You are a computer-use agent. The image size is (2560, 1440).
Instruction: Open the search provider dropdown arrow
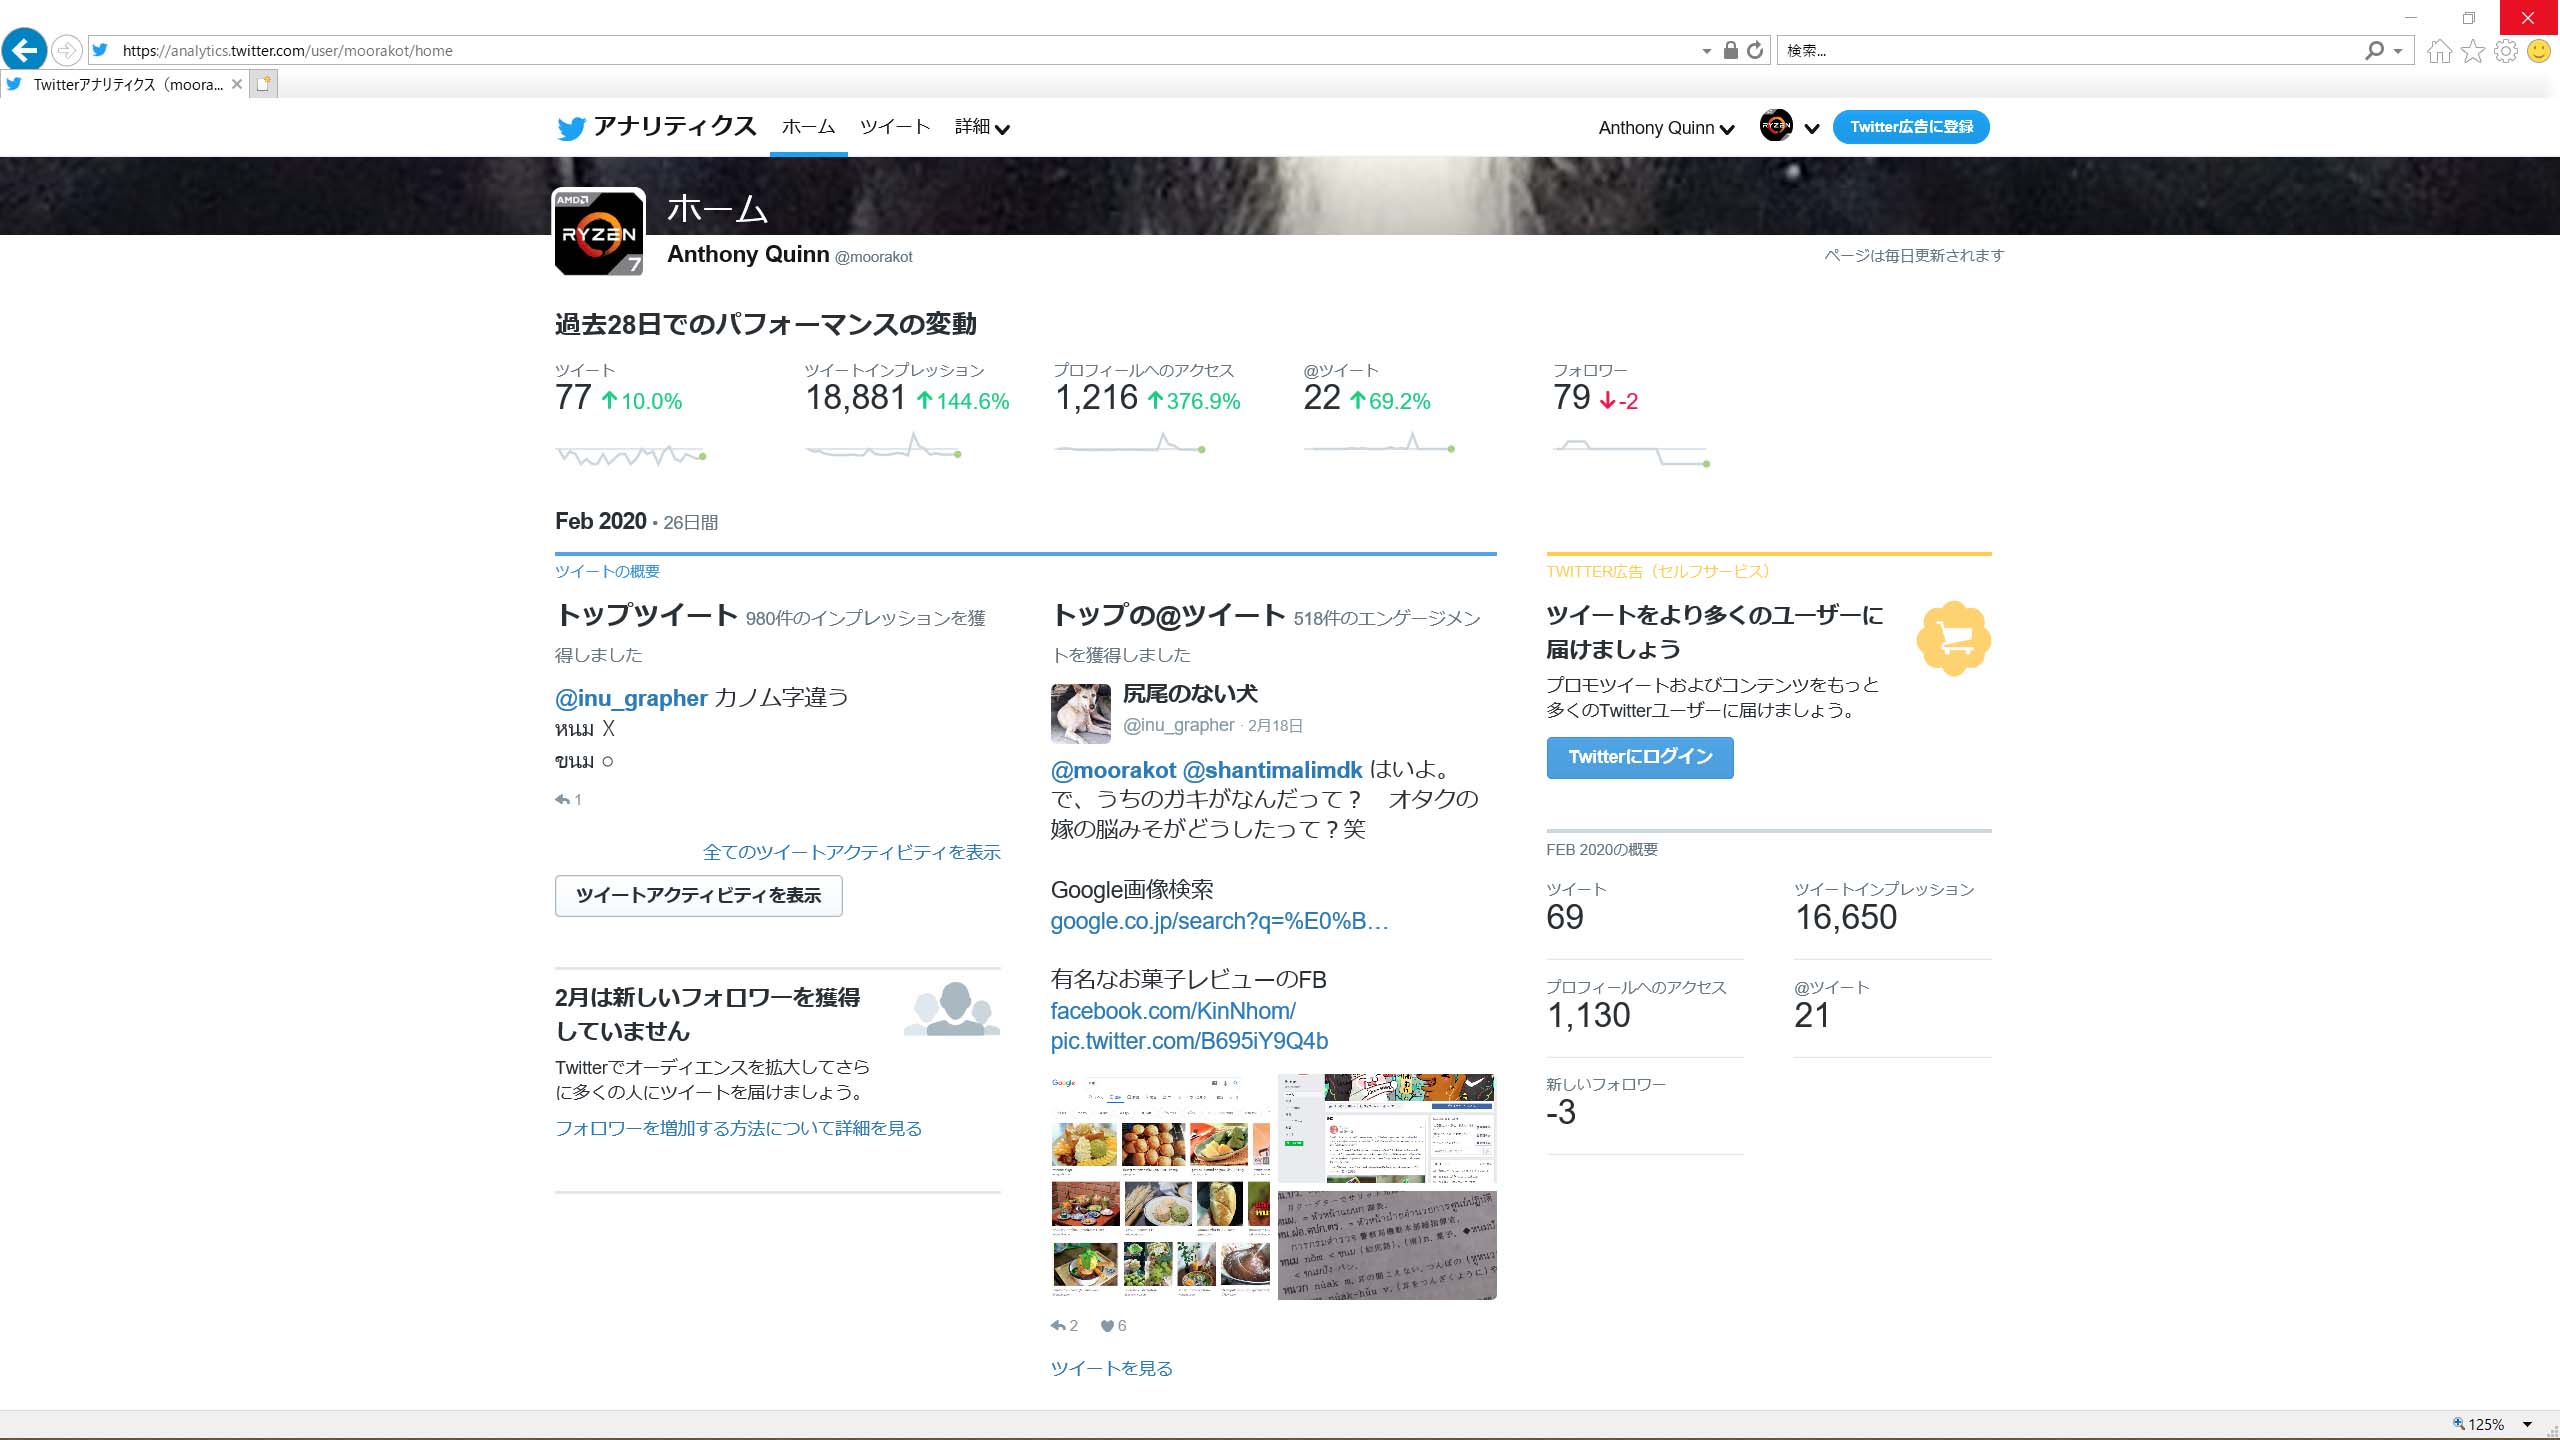click(x=2398, y=51)
